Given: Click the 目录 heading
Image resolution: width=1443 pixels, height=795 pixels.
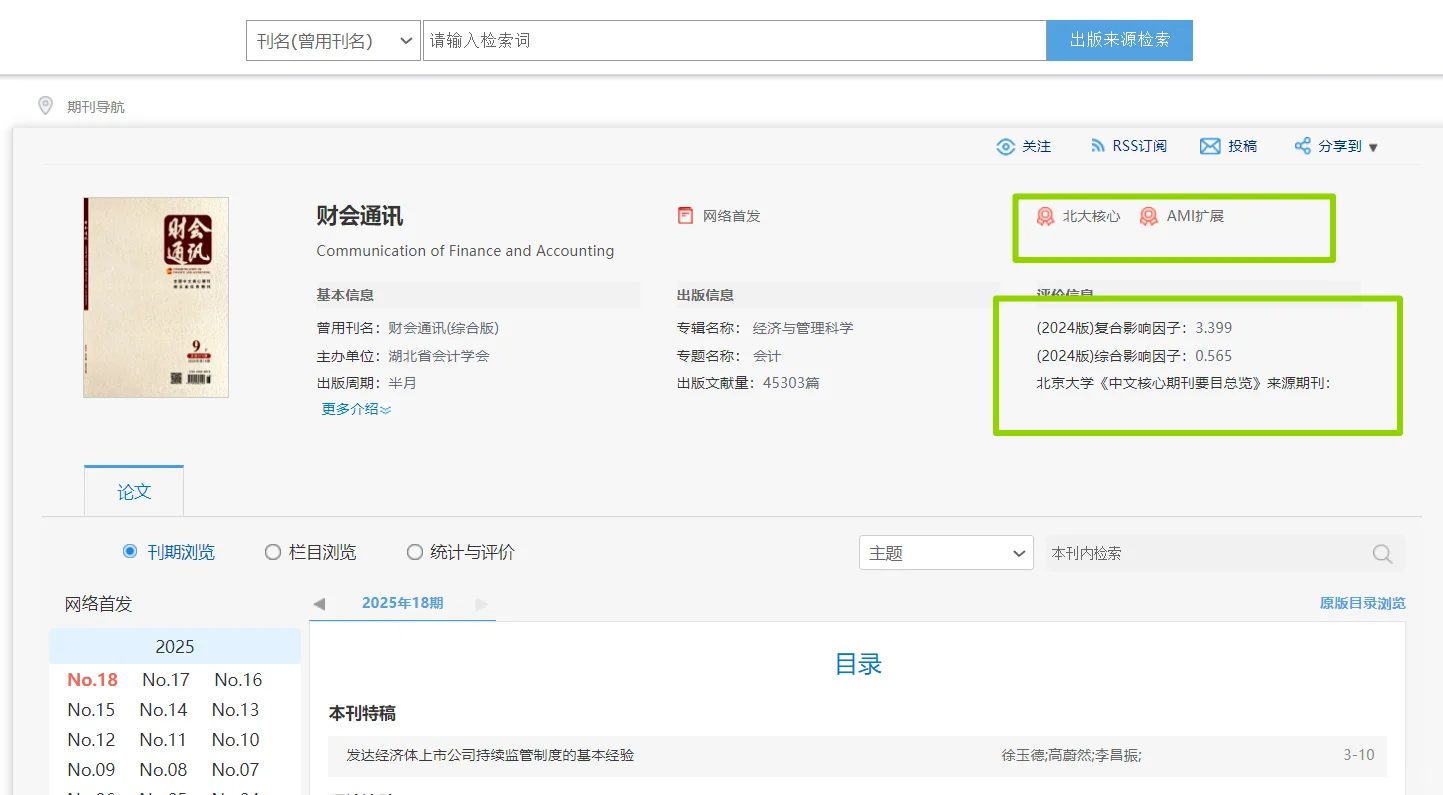Looking at the screenshot, I should 858,664.
